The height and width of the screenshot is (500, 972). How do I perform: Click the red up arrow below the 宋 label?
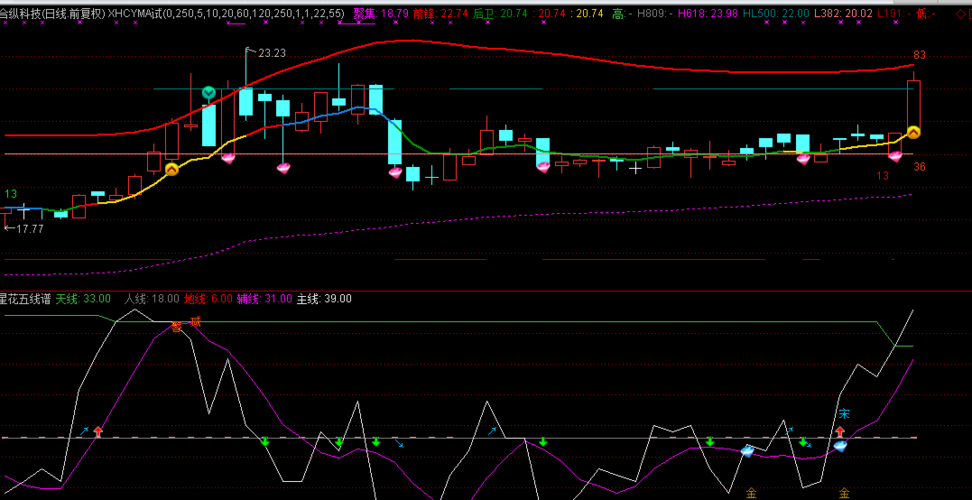click(x=840, y=431)
